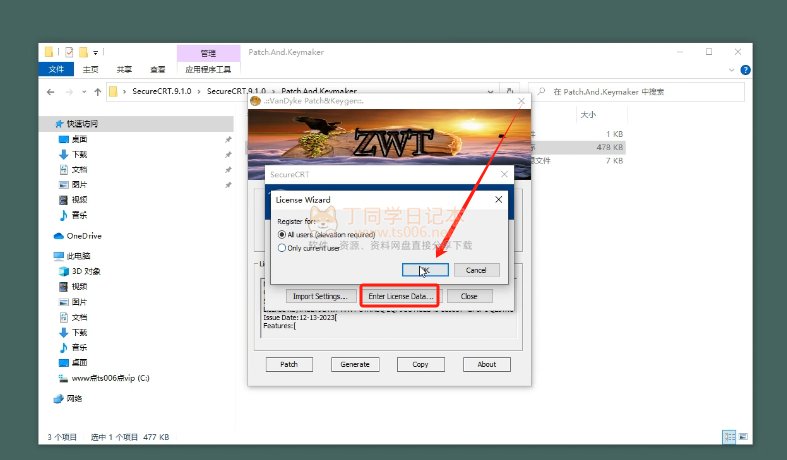Click the pin icon beside 图片
787x460 pixels.
(228, 184)
